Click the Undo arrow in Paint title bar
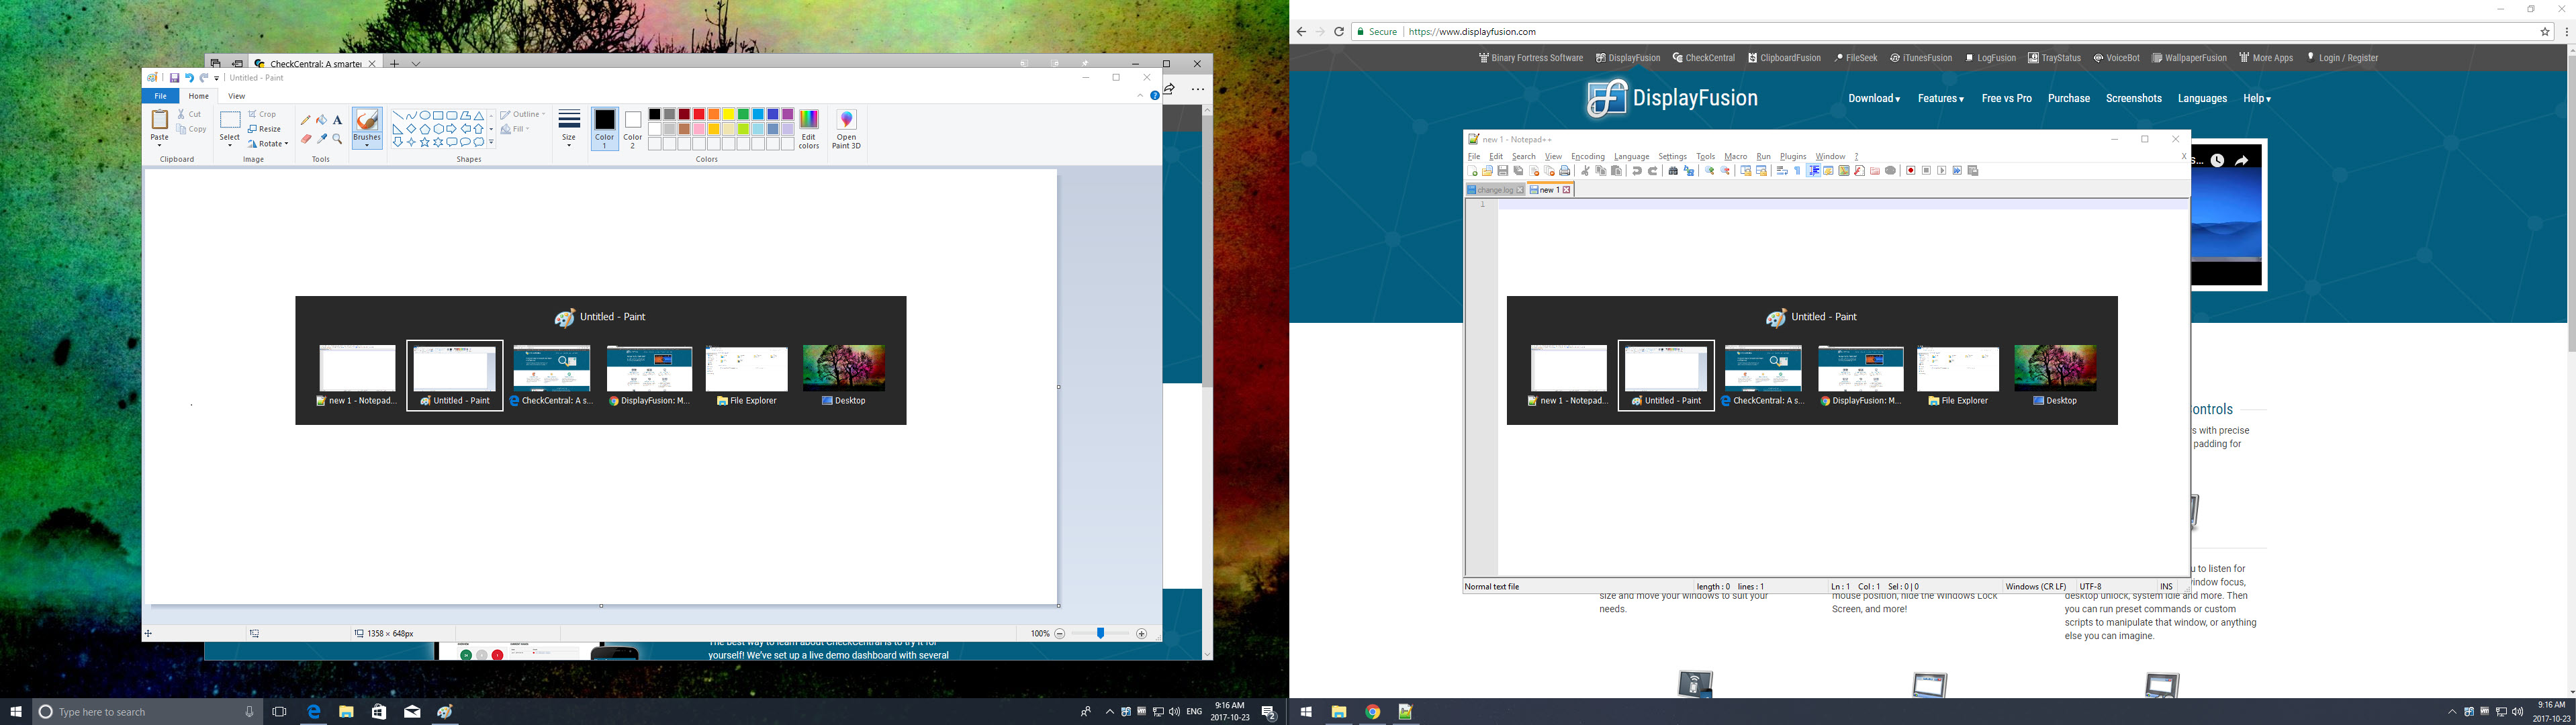 (x=189, y=78)
